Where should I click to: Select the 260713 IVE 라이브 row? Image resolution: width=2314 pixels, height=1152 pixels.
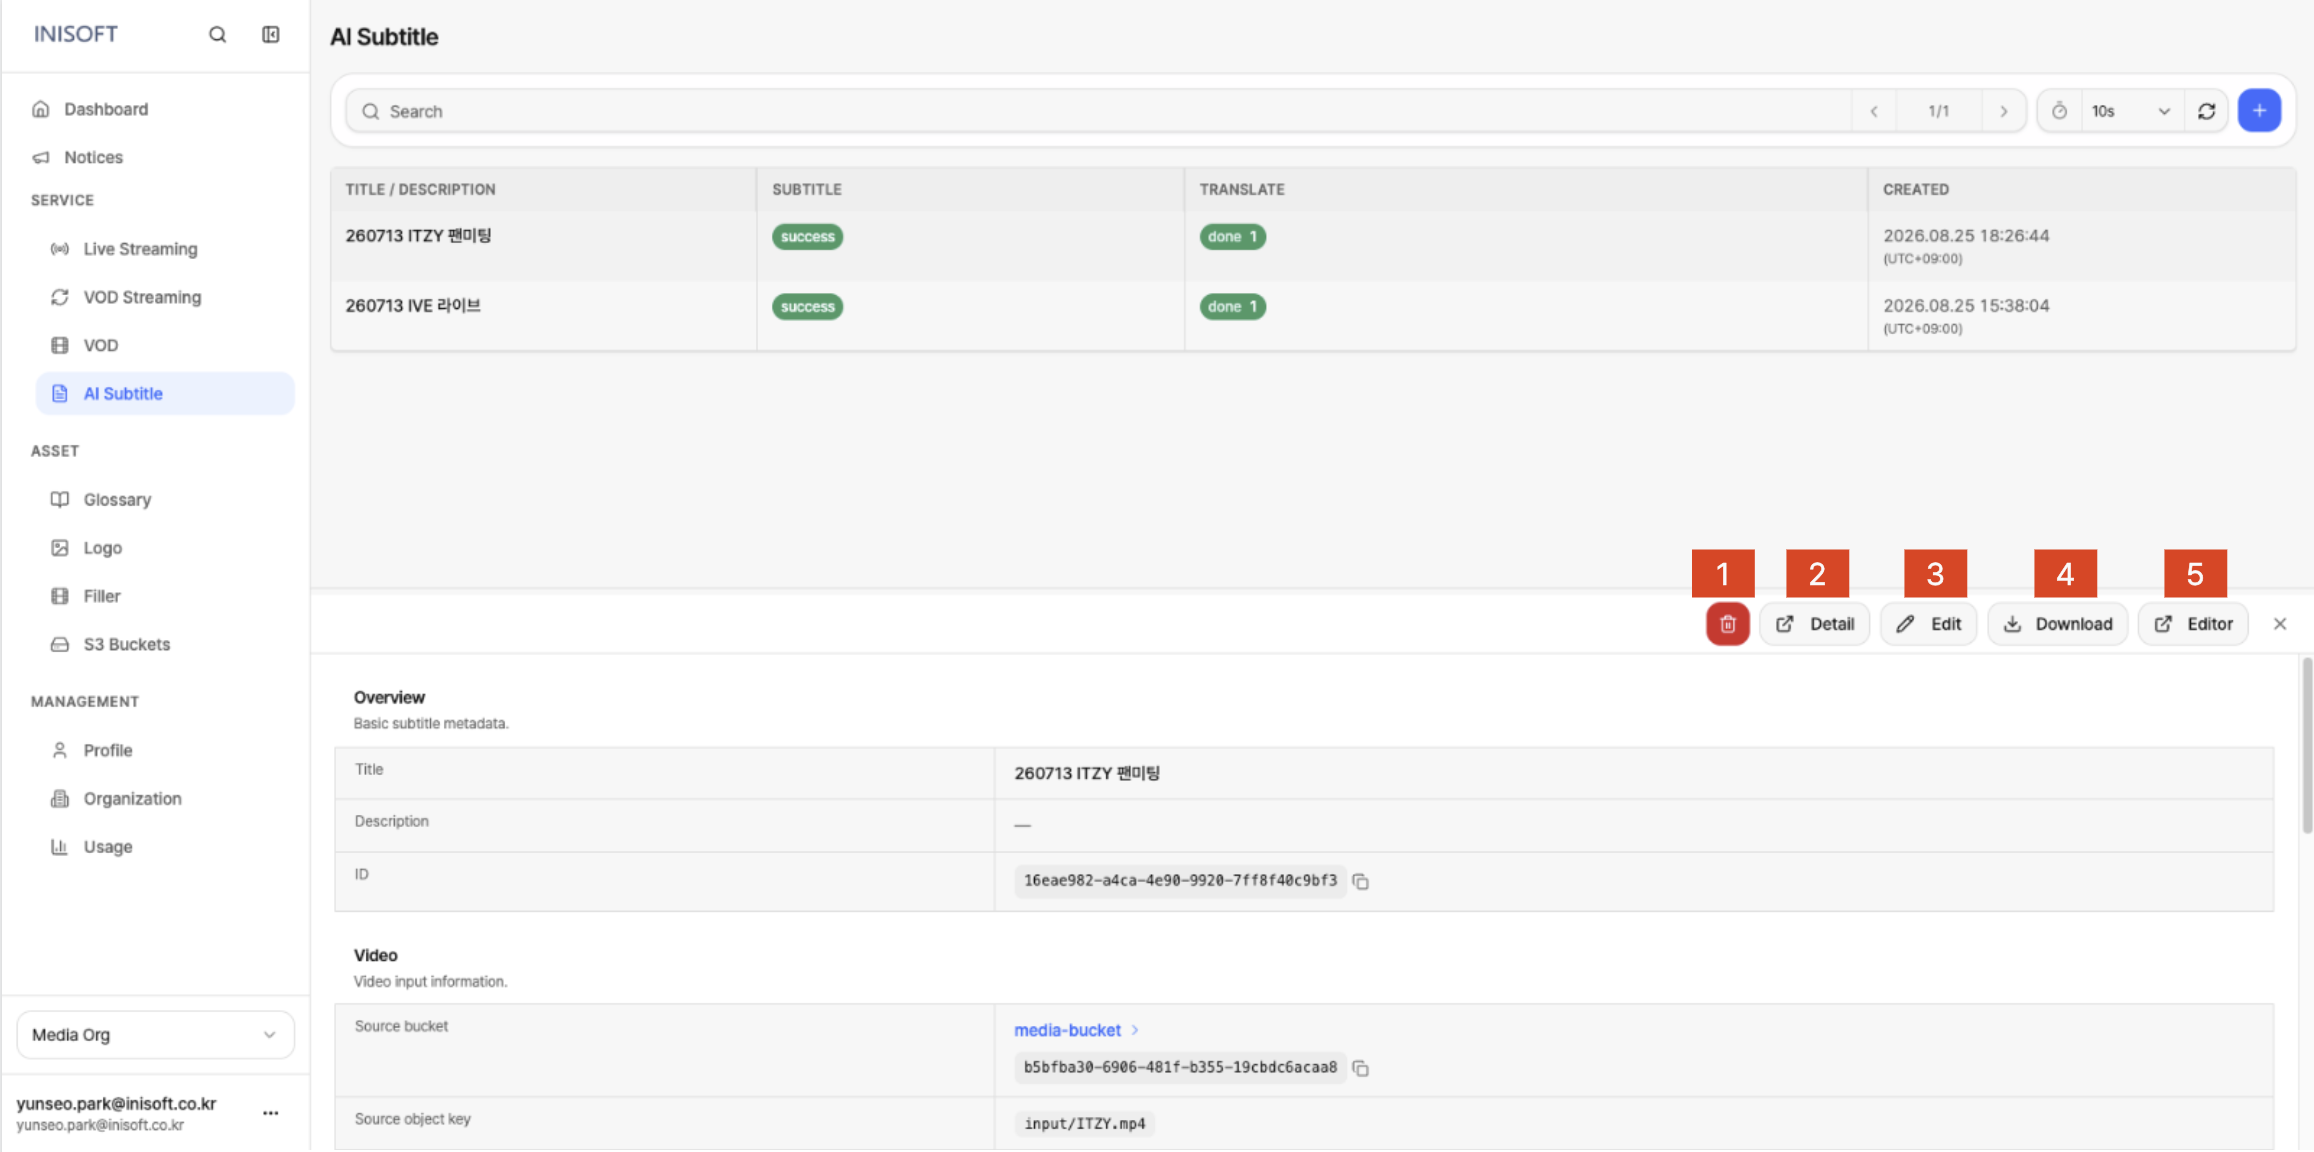1312,315
